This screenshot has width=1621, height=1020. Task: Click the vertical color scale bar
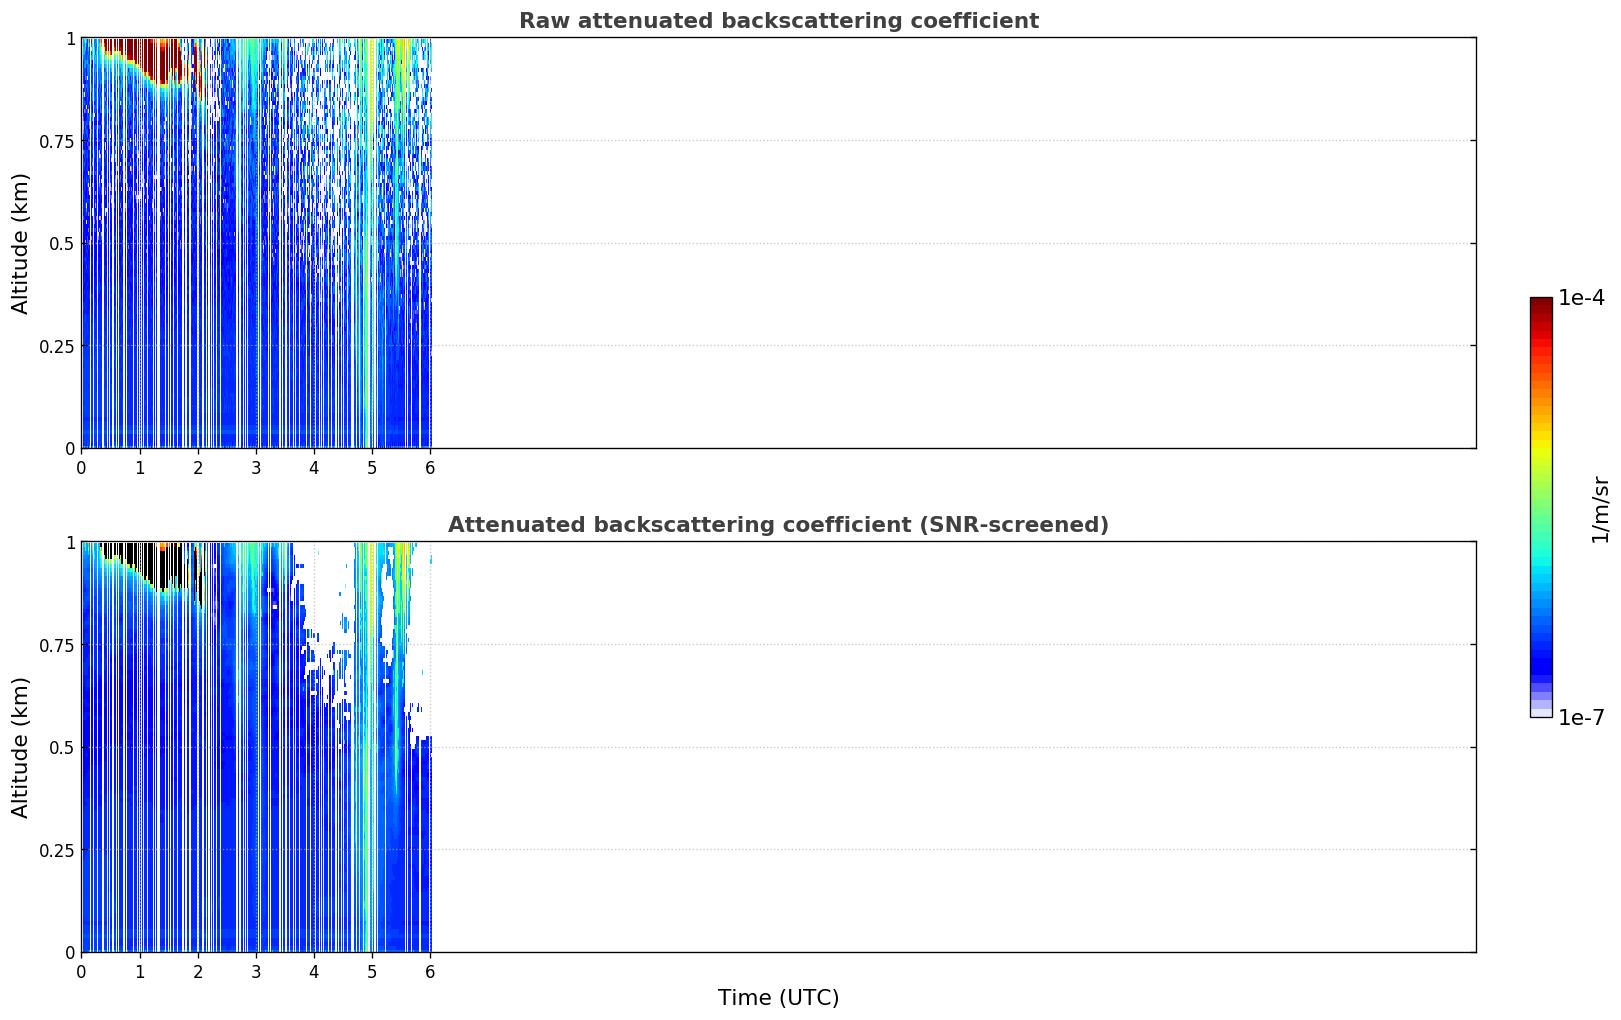[x=1541, y=507]
